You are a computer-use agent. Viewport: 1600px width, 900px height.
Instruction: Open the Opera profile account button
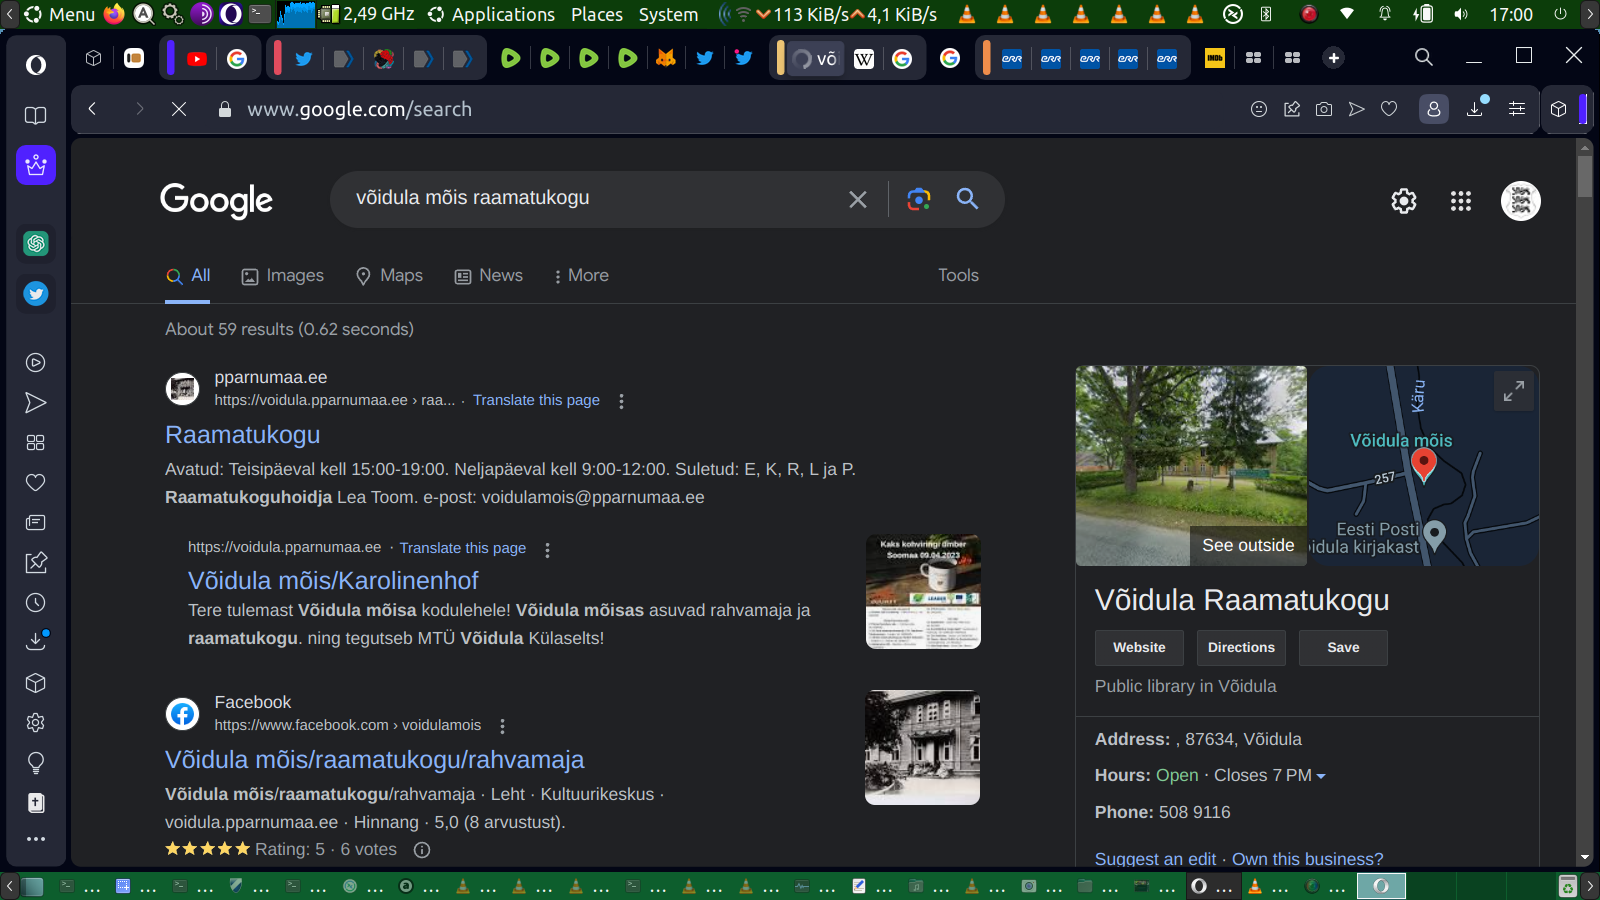tap(1434, 109)
